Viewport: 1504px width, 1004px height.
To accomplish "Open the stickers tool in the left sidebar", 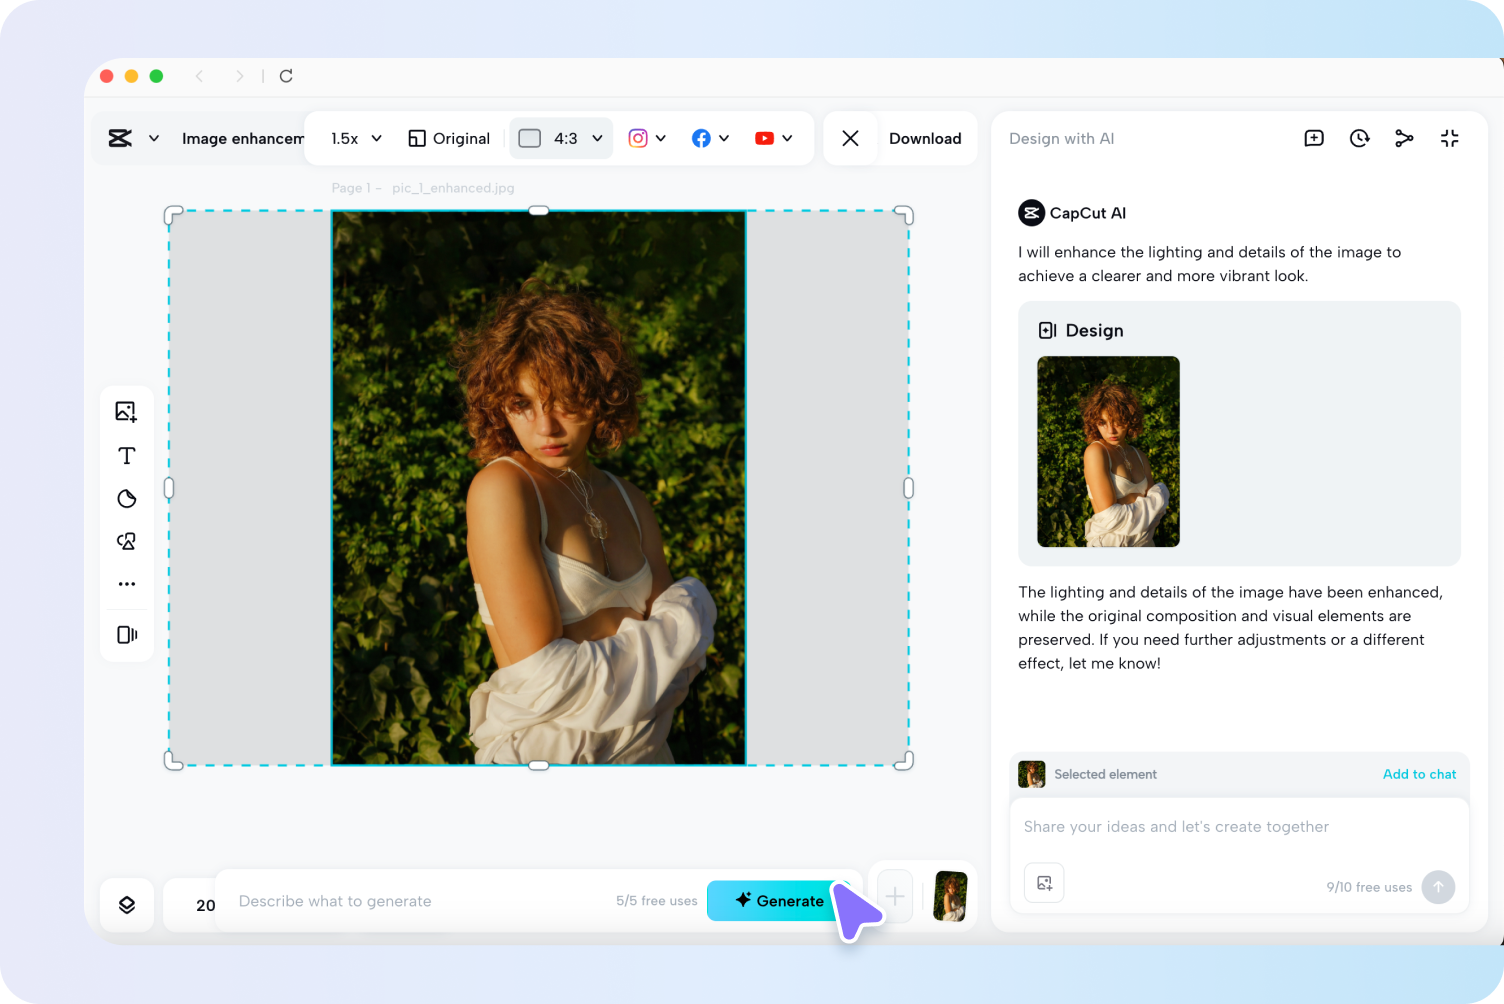I will [127, 498].
